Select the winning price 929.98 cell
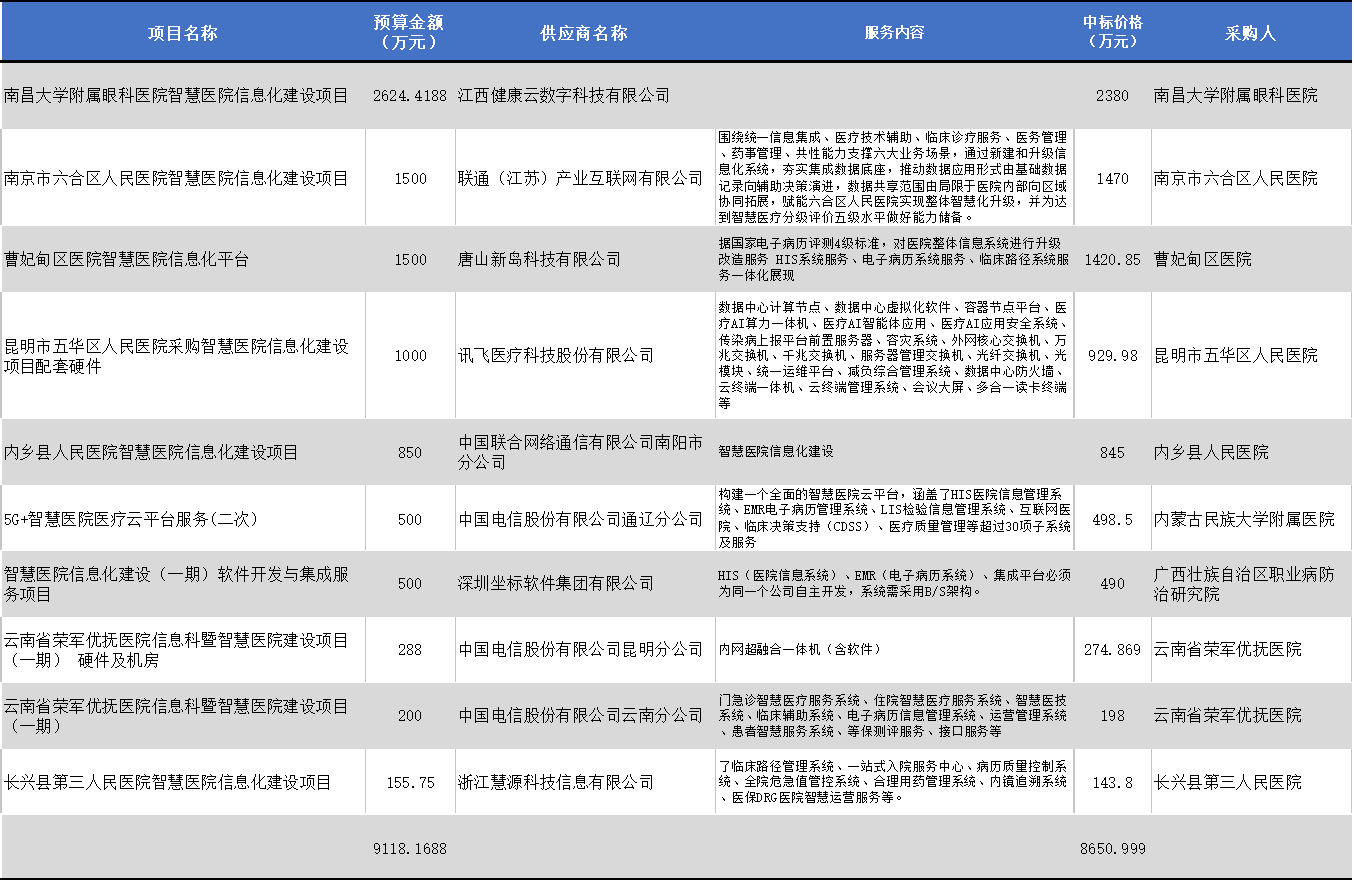This screenshot has width=1354, height=882. coord(1112,356)
